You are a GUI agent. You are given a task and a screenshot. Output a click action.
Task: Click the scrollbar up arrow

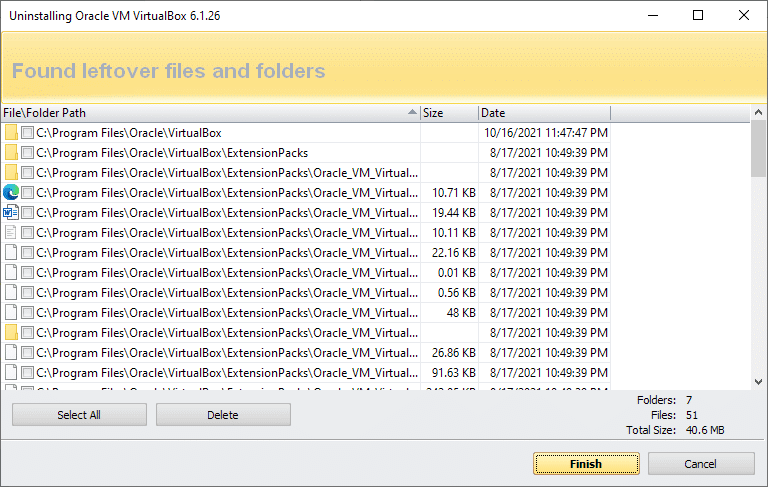(758, 113)
